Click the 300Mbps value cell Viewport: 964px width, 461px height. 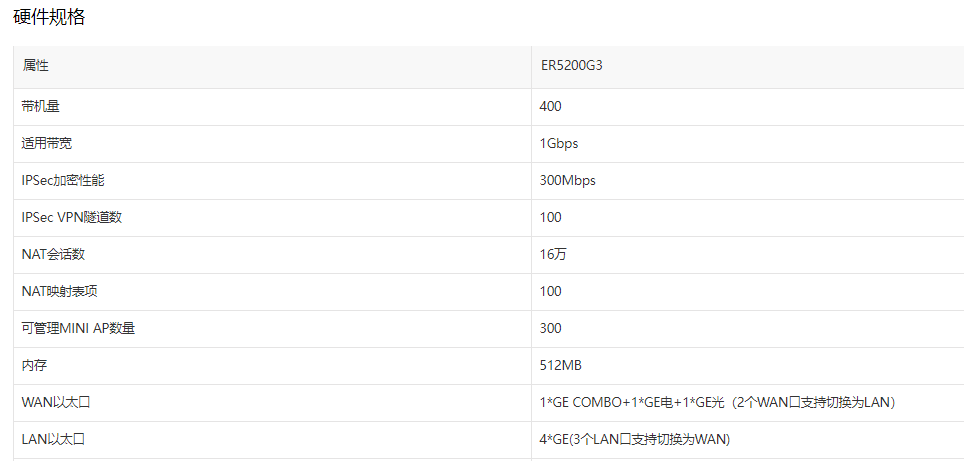(567, 180)
